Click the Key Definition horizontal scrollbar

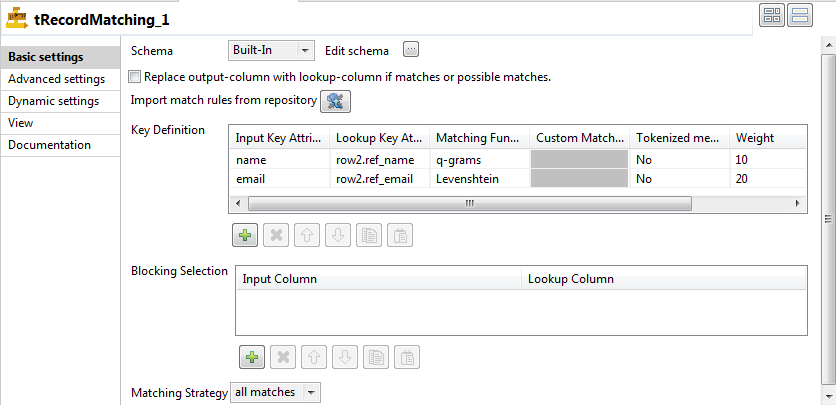coord(469,203)
